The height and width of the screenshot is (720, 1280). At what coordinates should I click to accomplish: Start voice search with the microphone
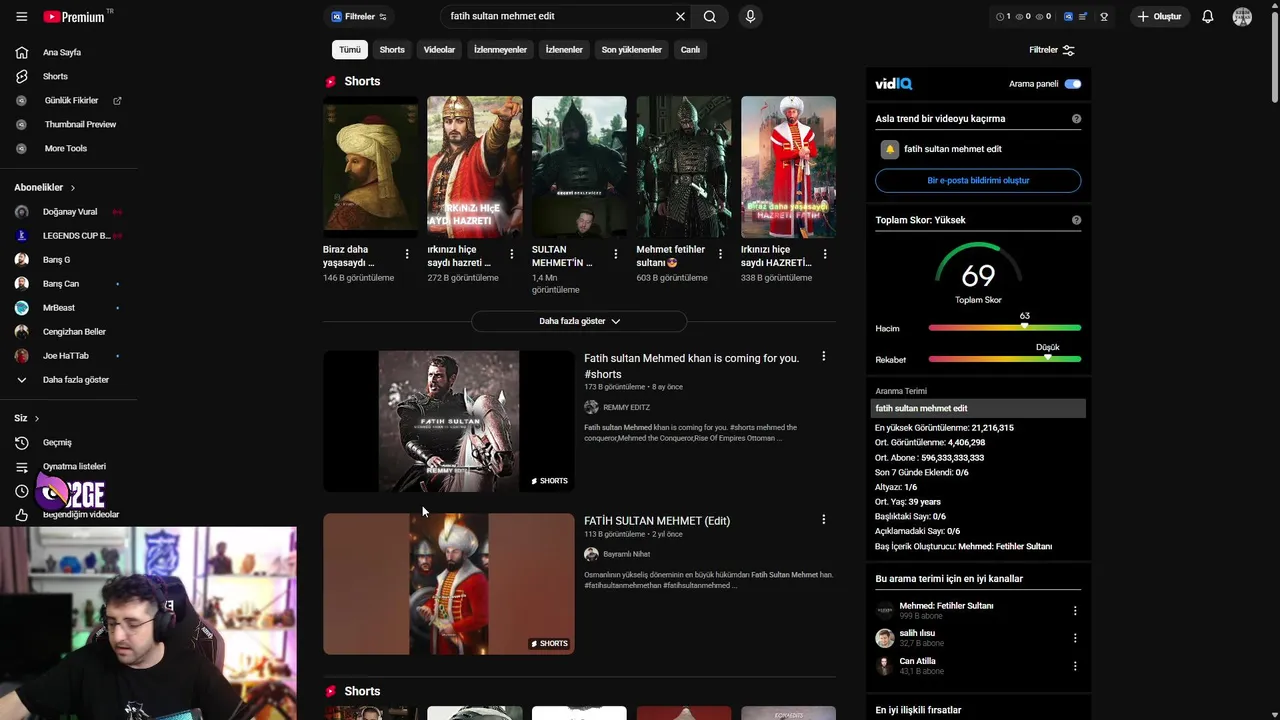click(x=750, y=16)
